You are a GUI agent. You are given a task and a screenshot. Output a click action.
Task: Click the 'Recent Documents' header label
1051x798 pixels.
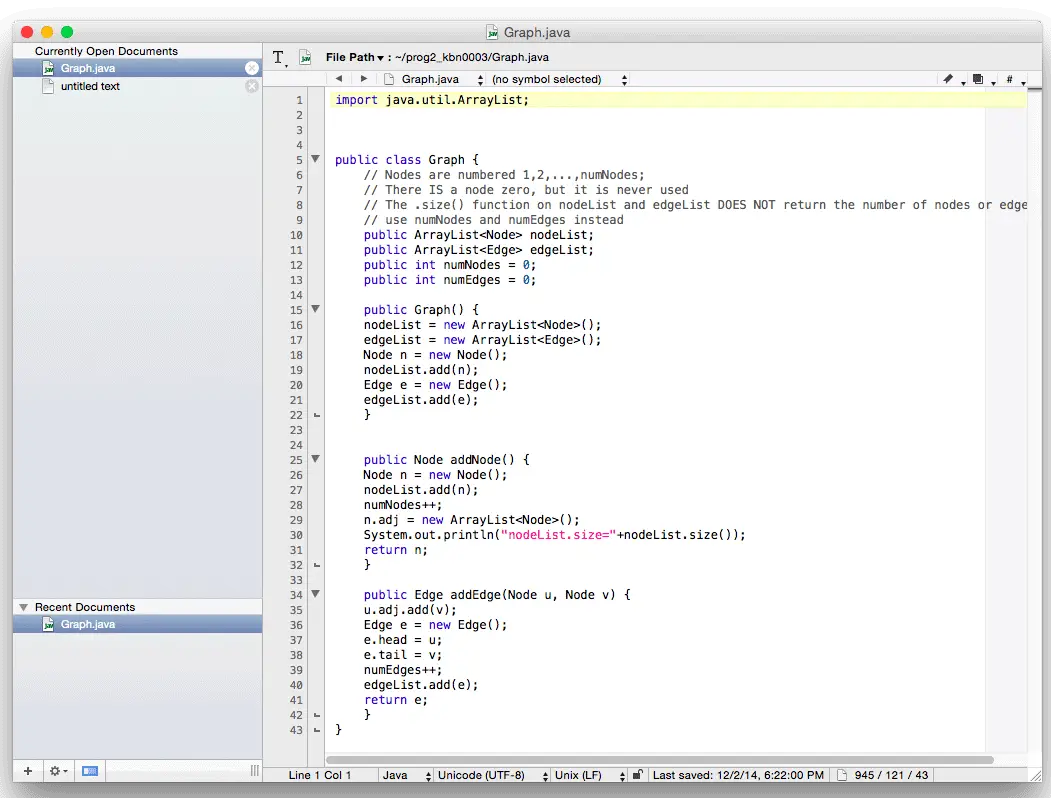[x=85, y=607]
